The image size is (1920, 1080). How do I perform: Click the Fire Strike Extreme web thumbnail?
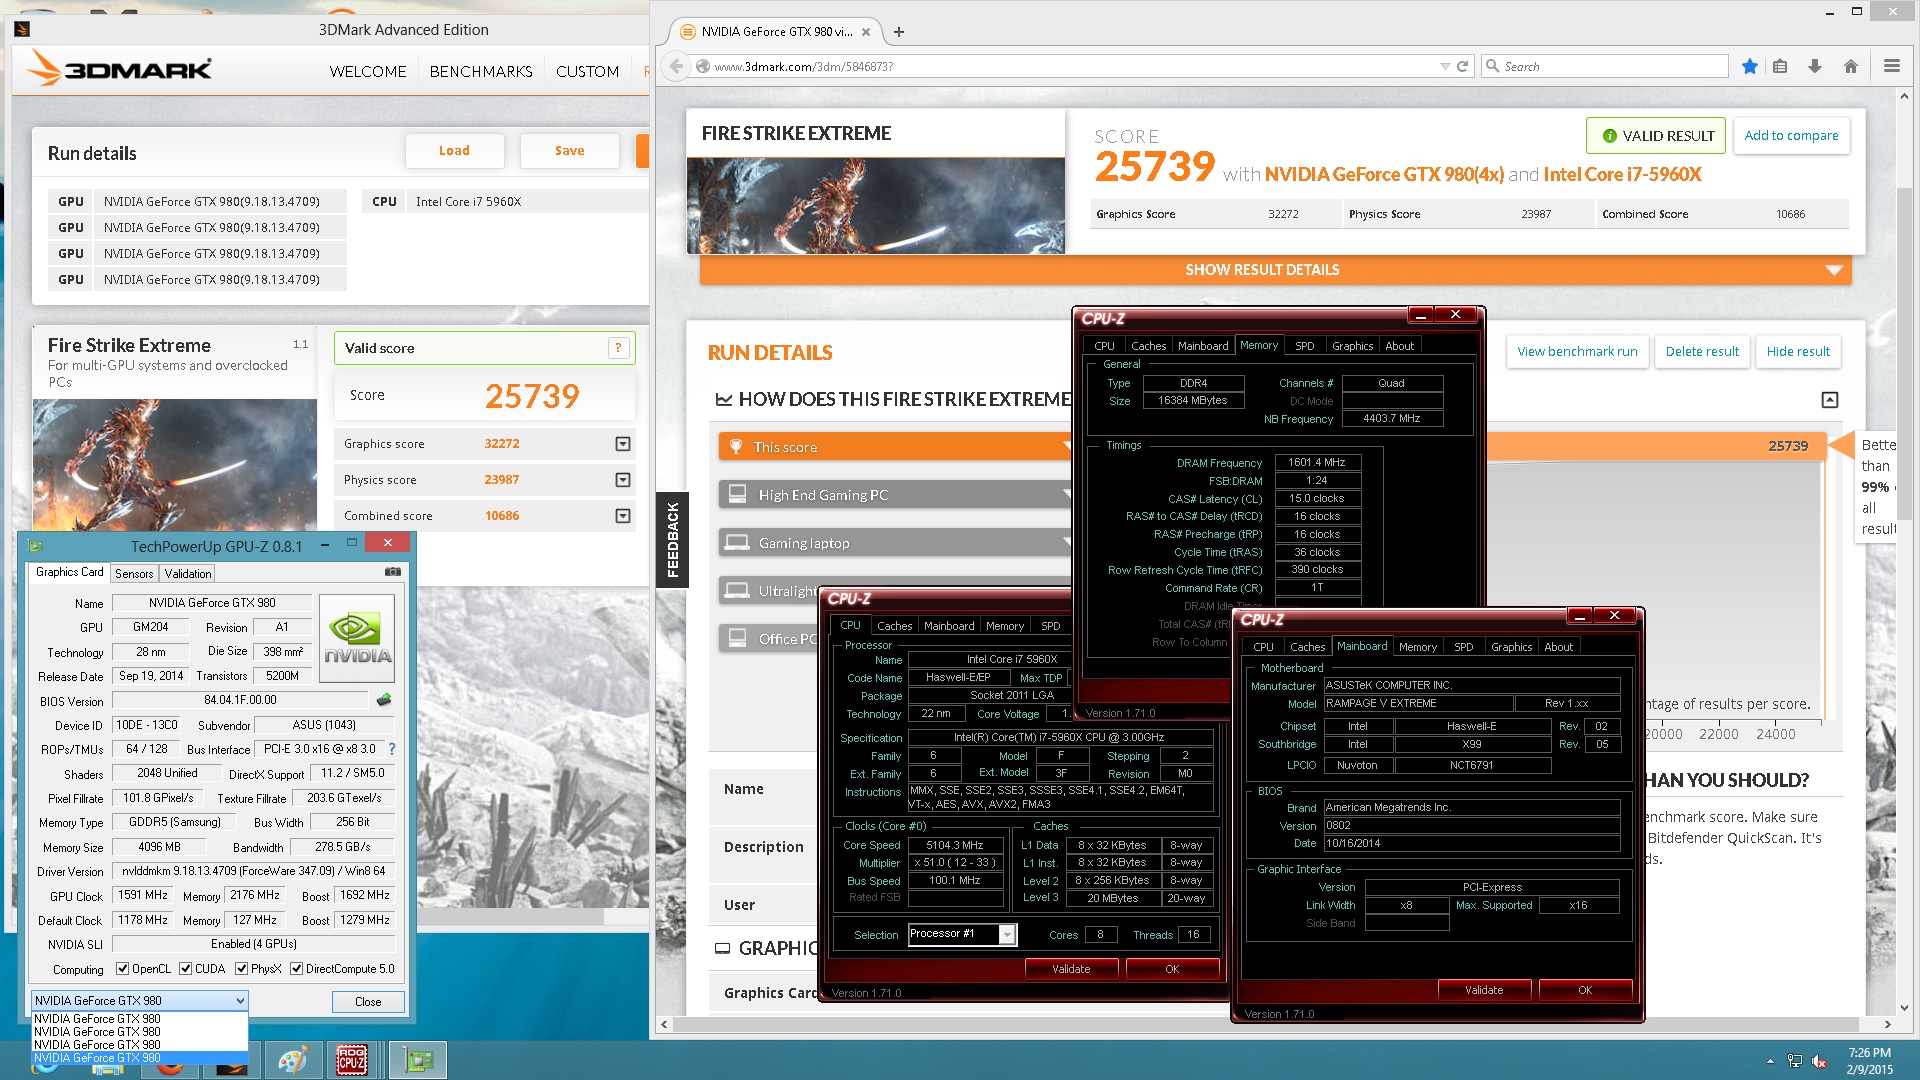point(875,205)
